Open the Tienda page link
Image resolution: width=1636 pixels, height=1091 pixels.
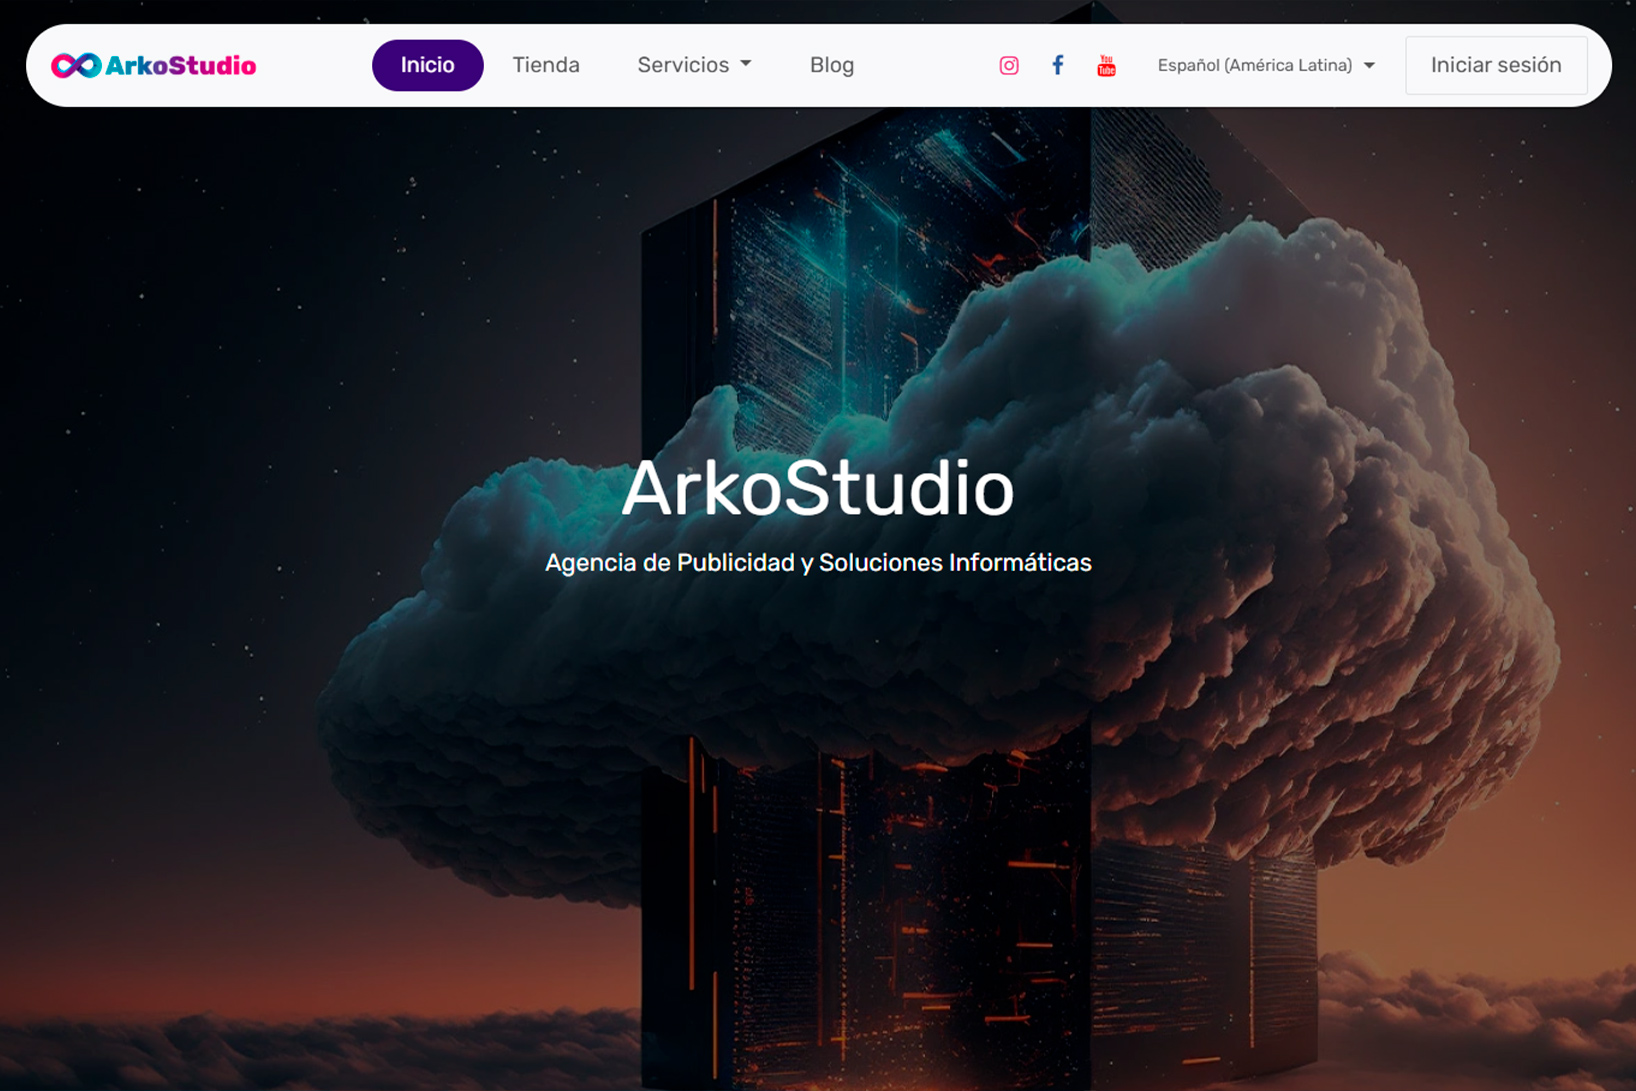point(546,65)
